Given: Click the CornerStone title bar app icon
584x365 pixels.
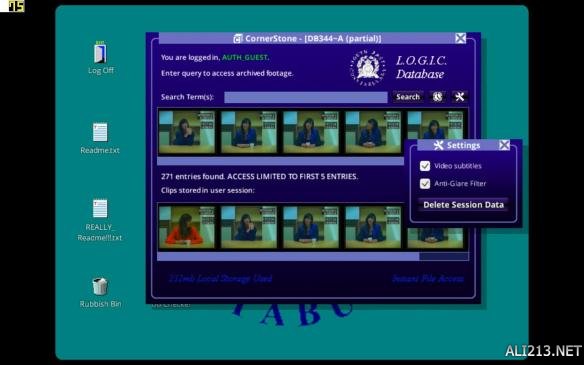Looking at the screenshot, I should [x=238, y=38].
